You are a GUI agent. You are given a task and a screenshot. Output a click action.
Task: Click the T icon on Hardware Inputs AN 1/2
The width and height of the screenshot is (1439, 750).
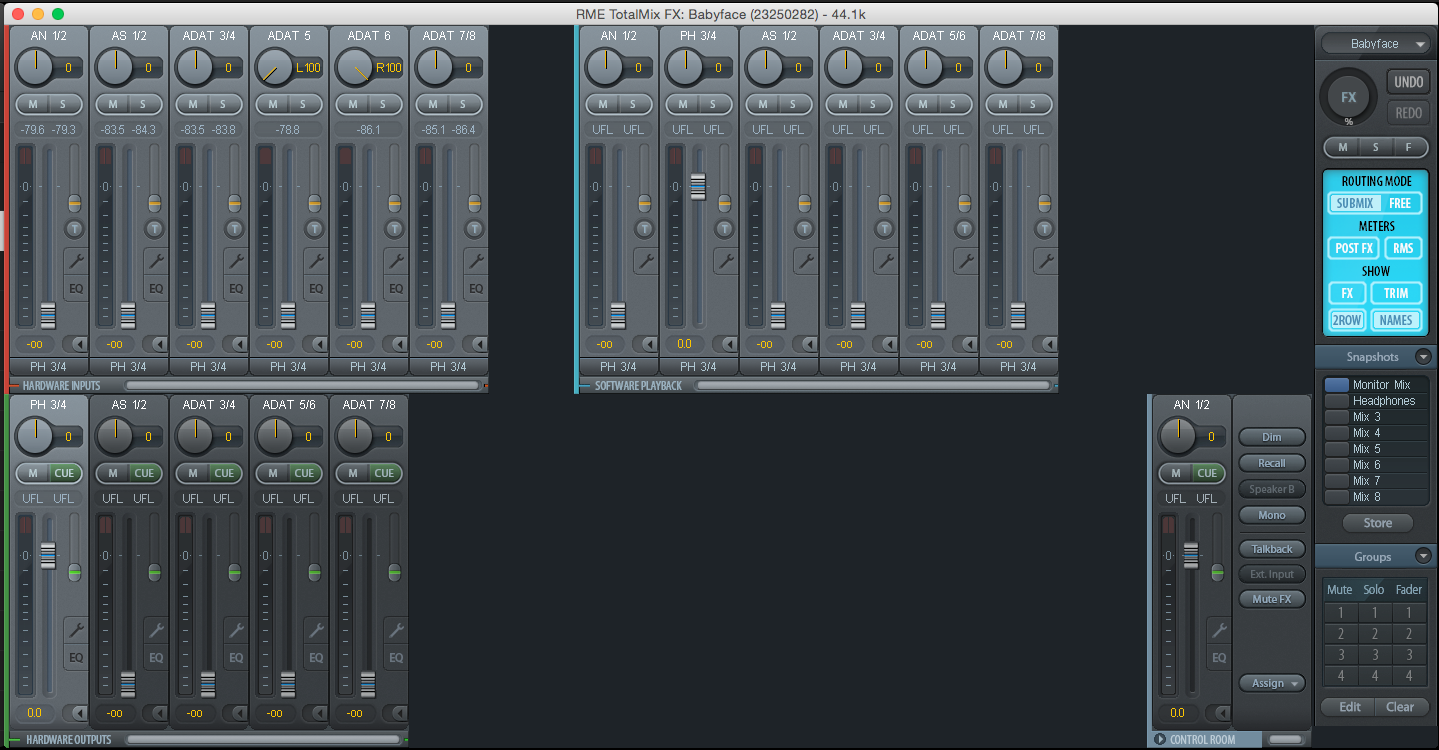tap(74, 228)
